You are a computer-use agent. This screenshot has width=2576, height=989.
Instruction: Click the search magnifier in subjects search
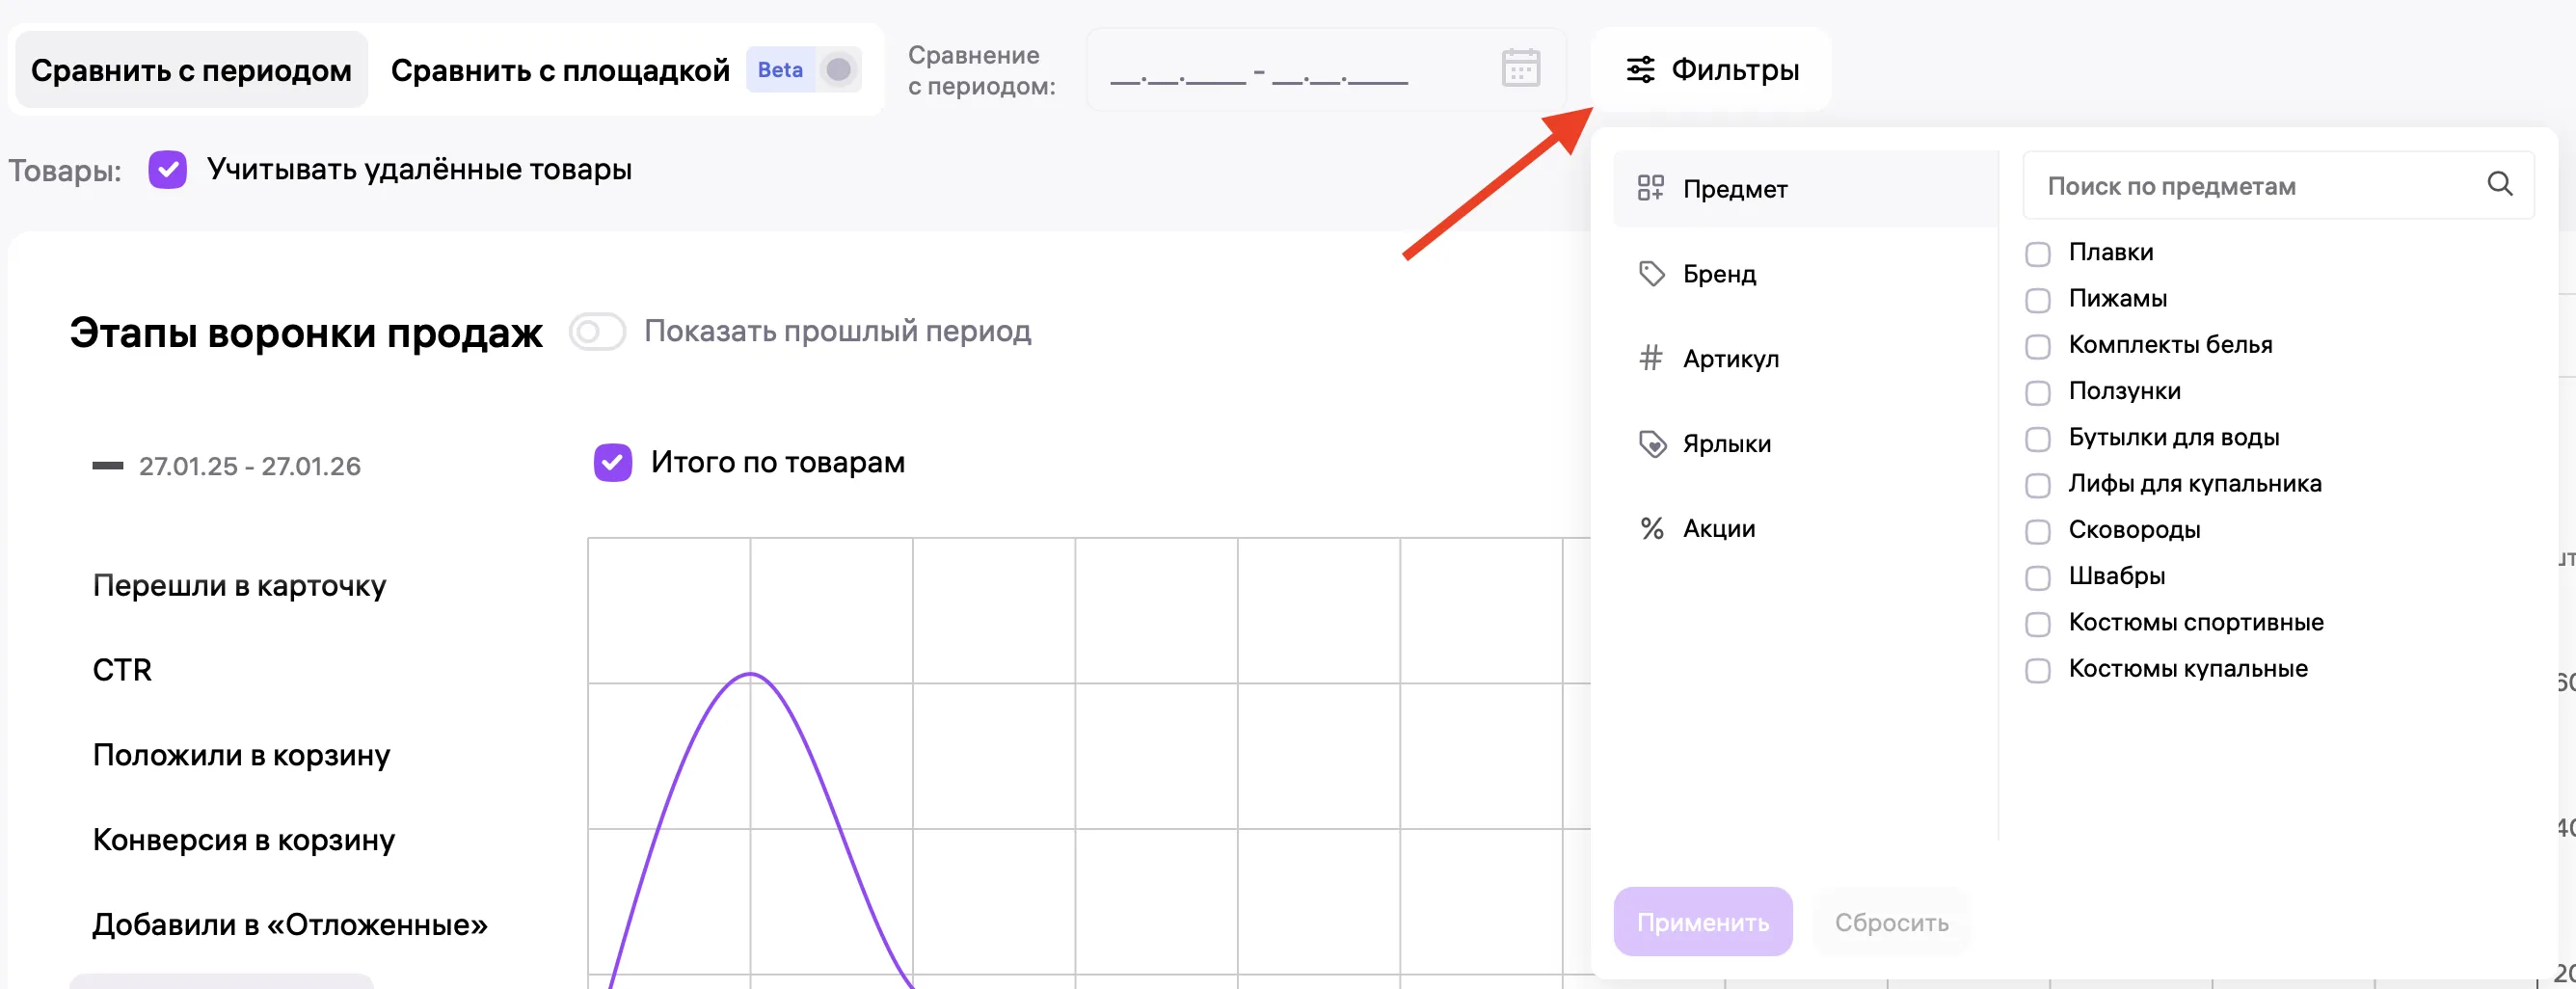coord(2500,184)
